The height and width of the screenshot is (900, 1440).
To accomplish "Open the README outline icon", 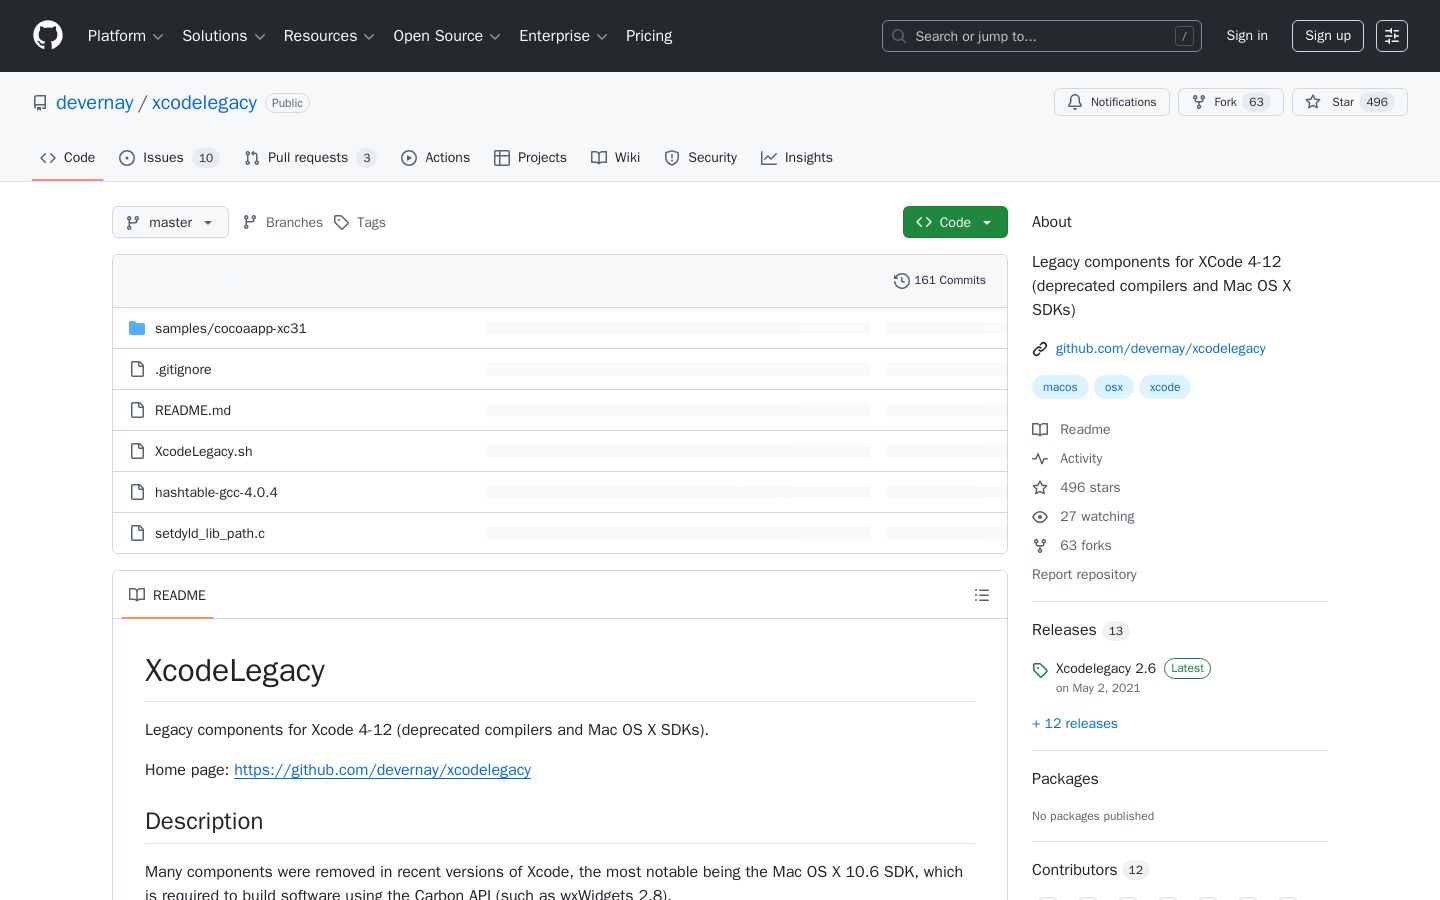I will coord(982,595).
